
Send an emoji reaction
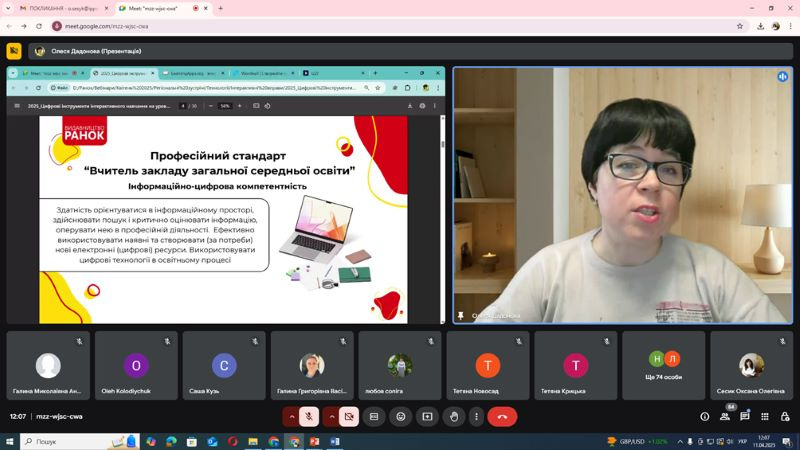tap(401, 417)
